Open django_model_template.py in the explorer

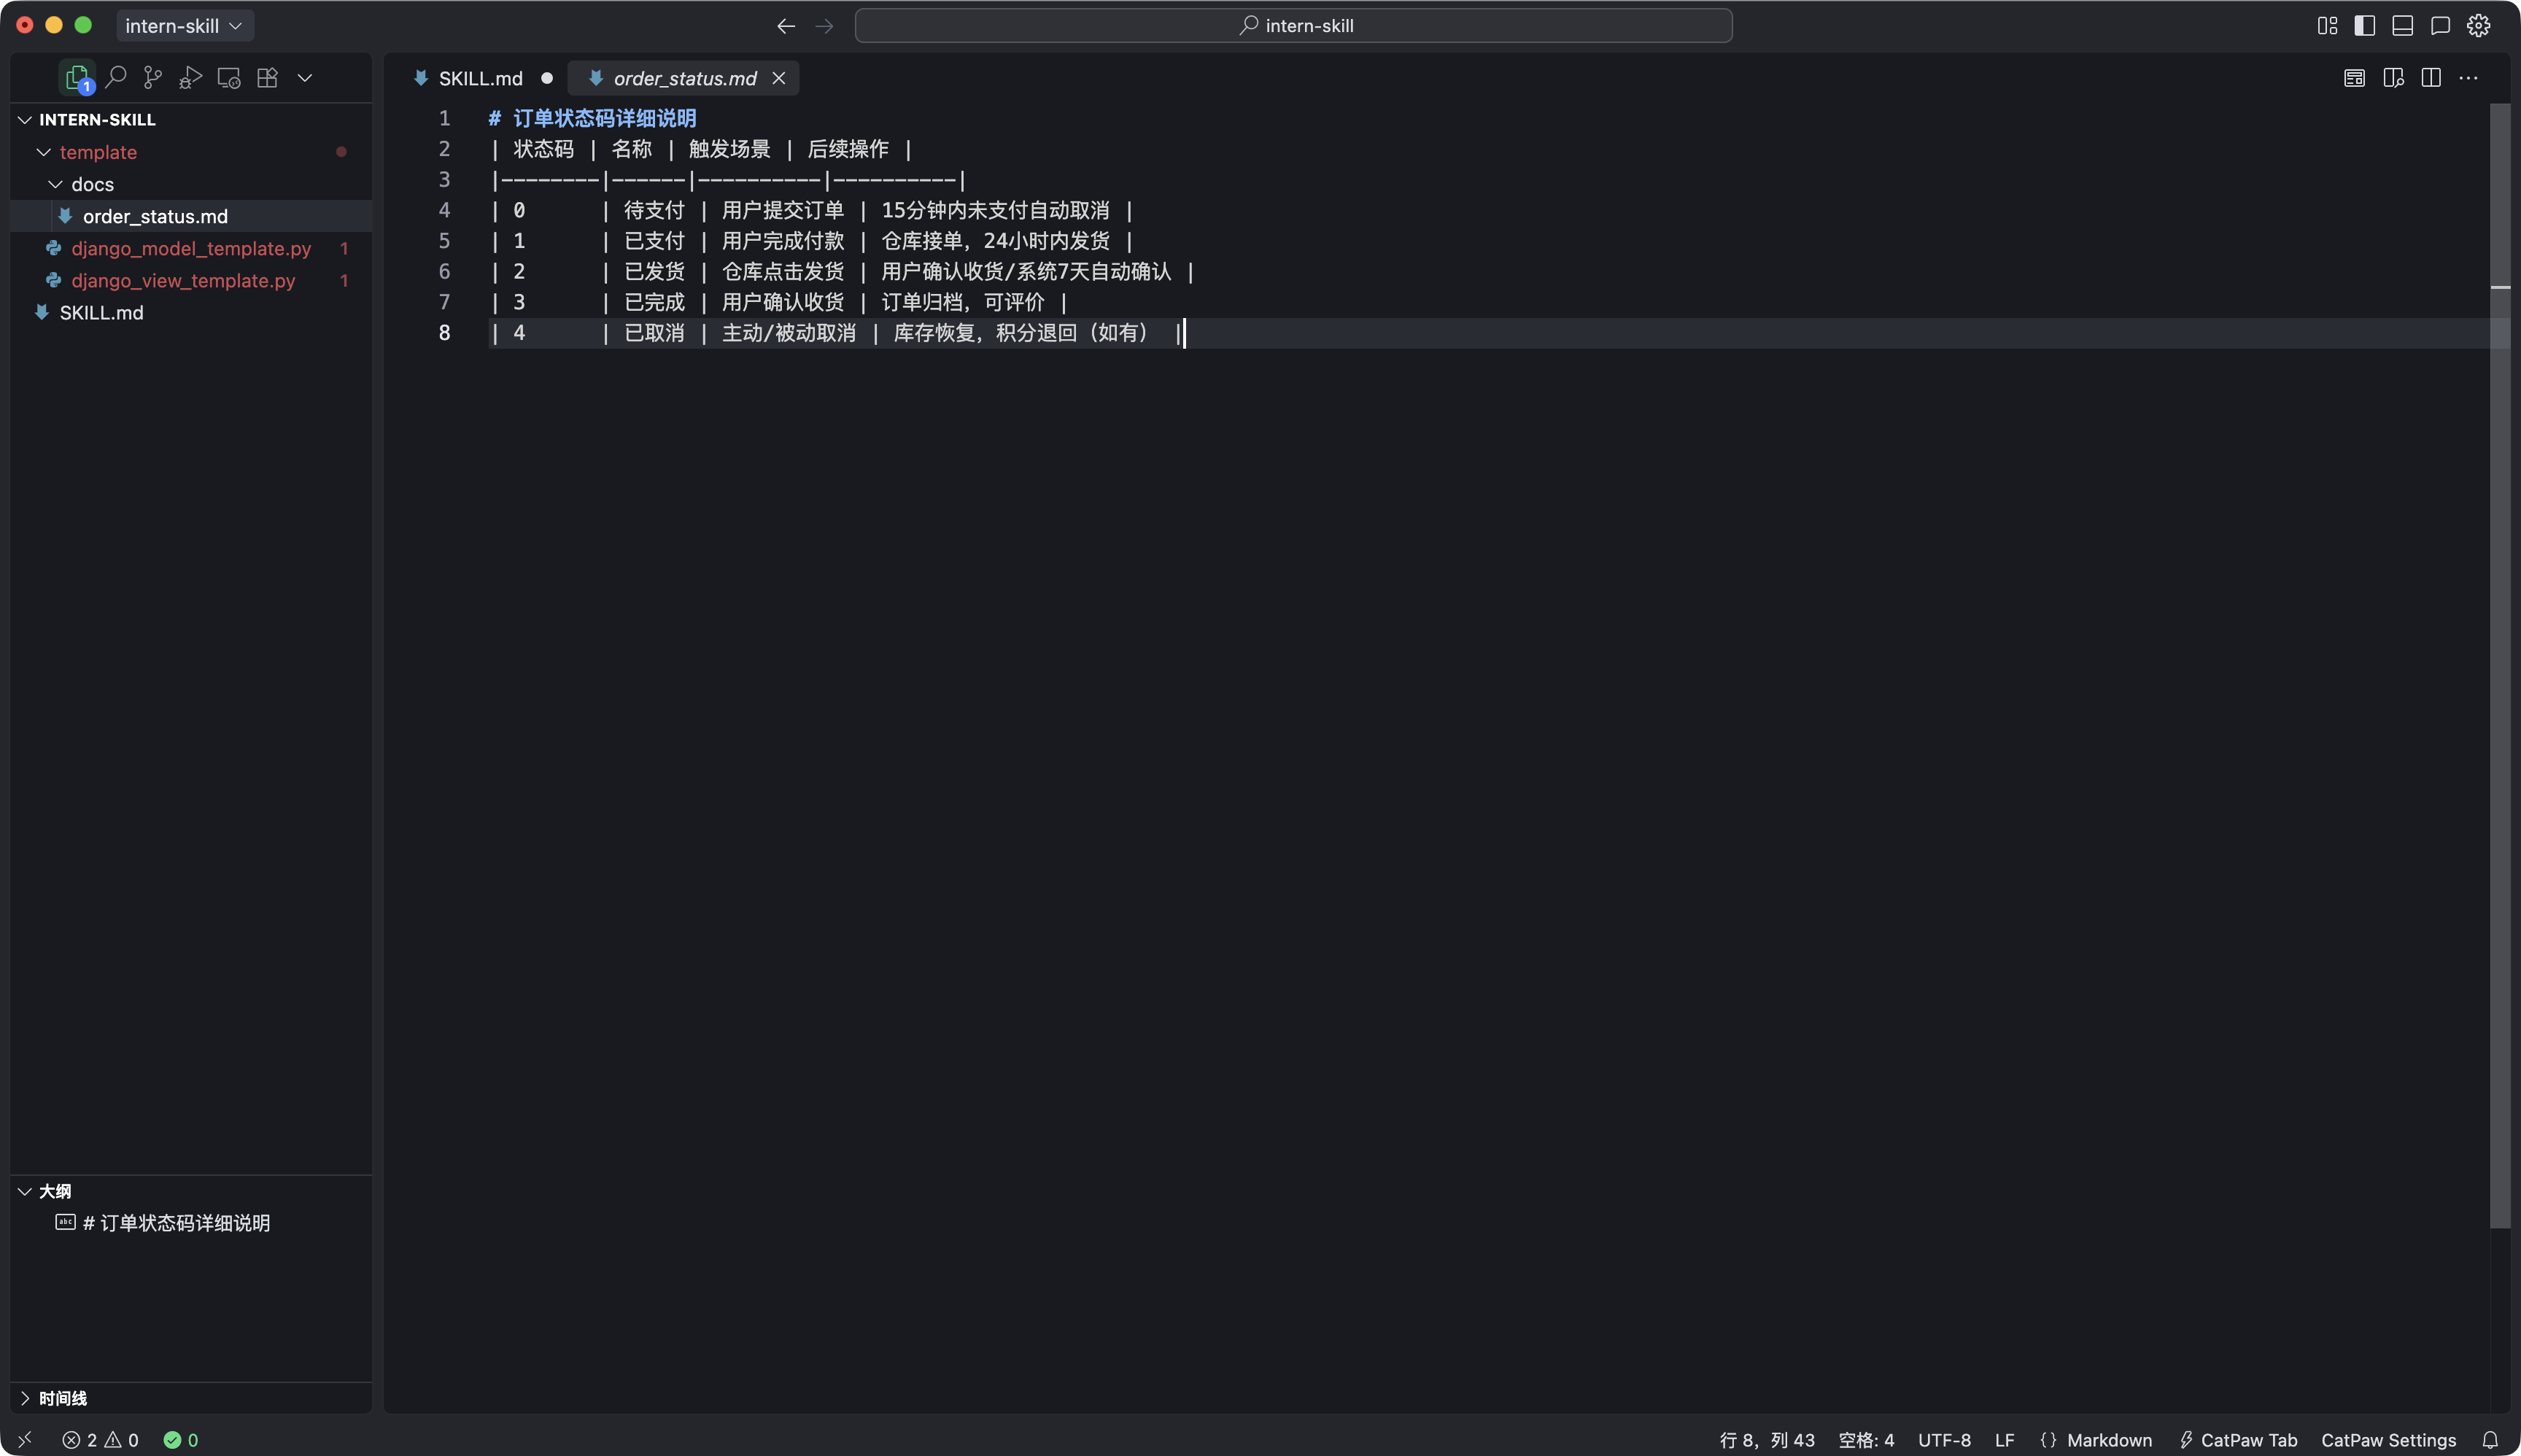coord(191,248)
